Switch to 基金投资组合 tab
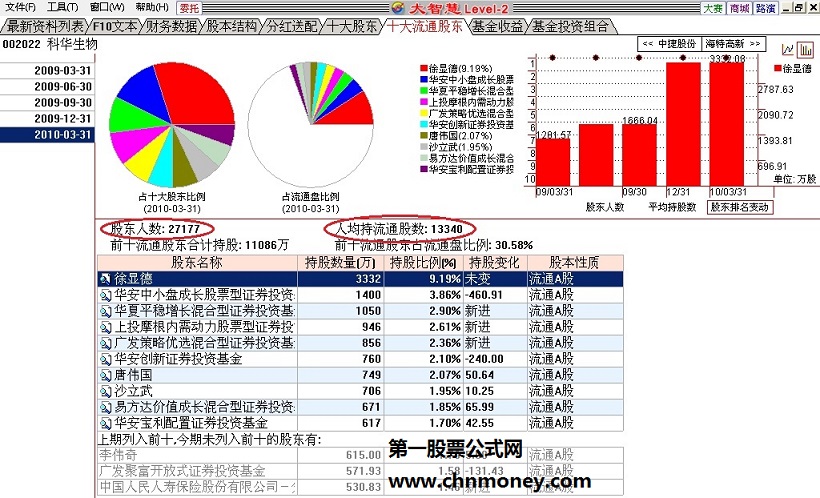The height and width of the screenshot is (498, 820). click(570, 26)
